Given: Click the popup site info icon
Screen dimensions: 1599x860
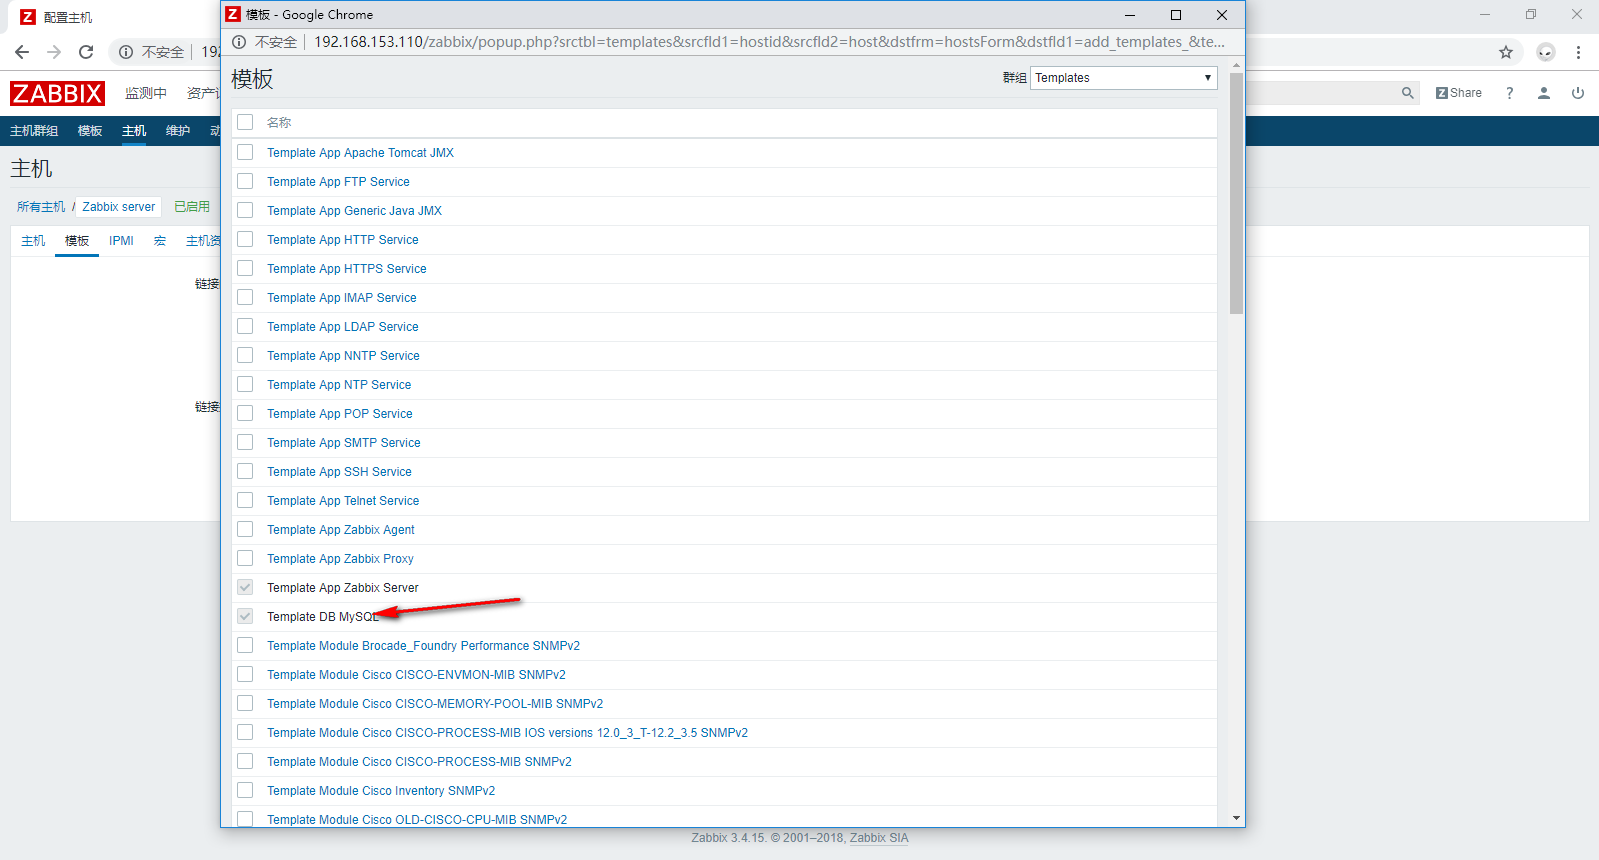Looking at the screenshot, I should click(x=239, y=42).
